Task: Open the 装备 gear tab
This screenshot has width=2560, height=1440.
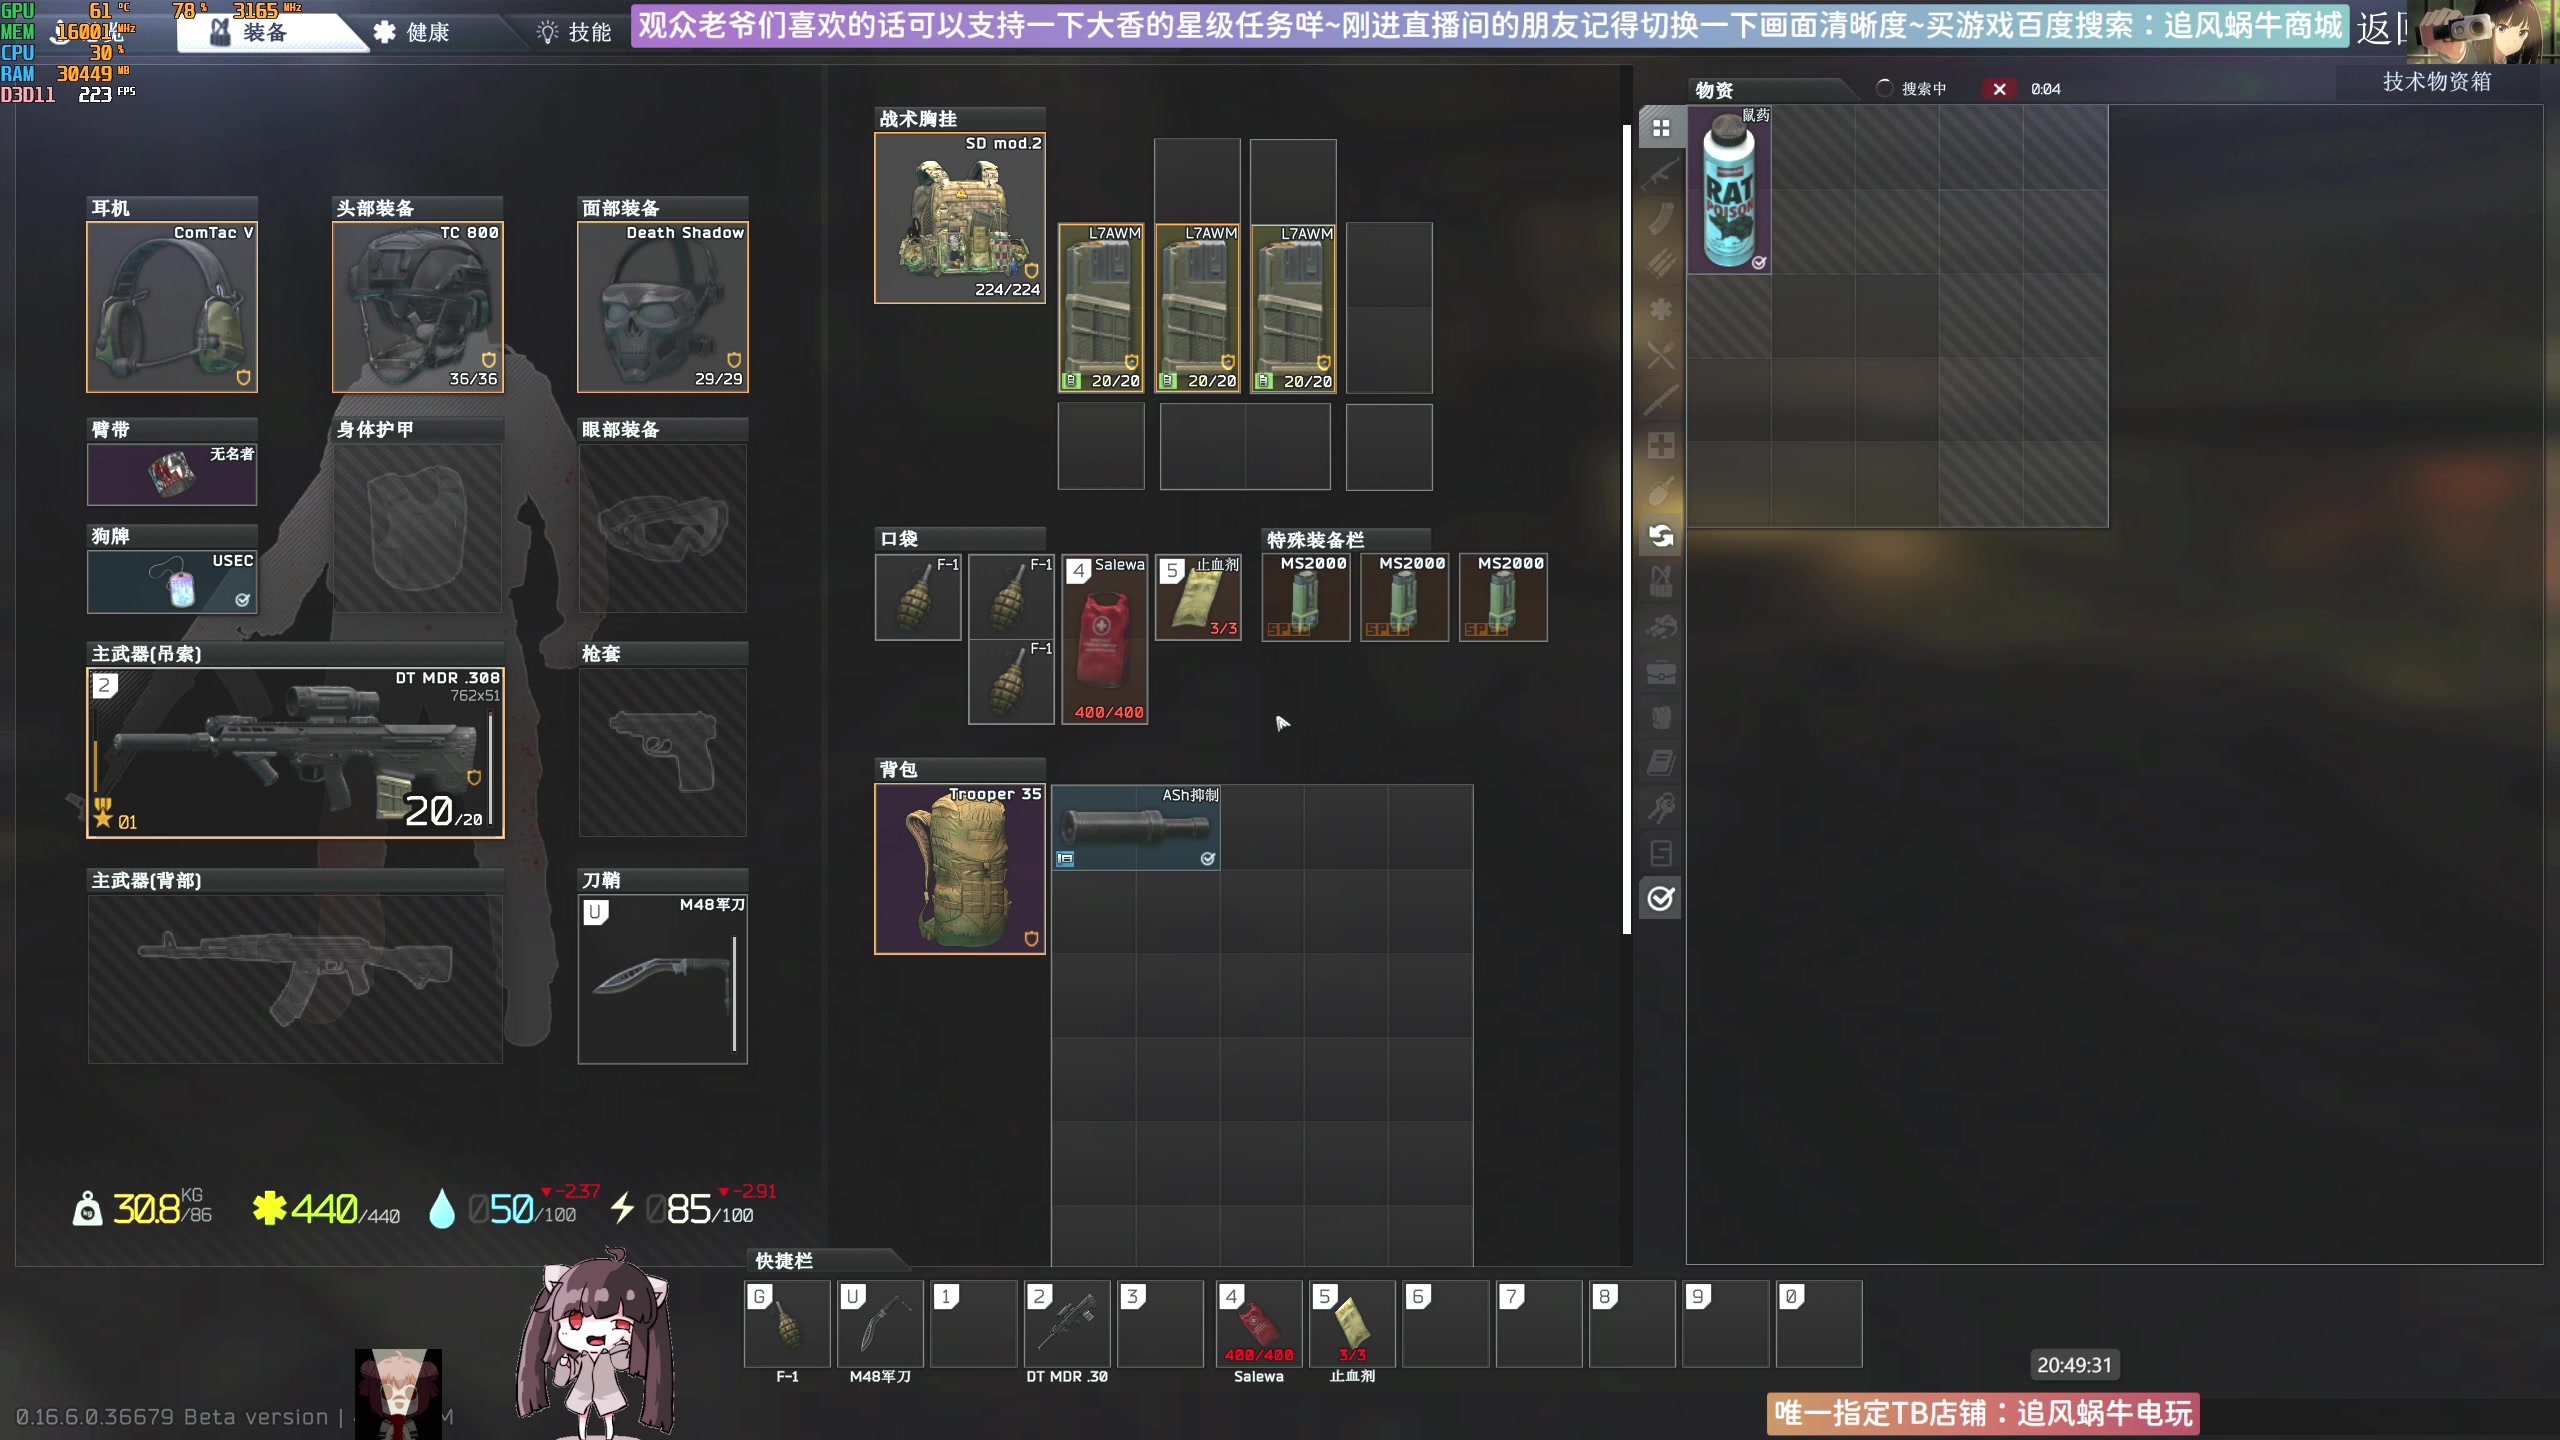Action: [x=263, y=32]
